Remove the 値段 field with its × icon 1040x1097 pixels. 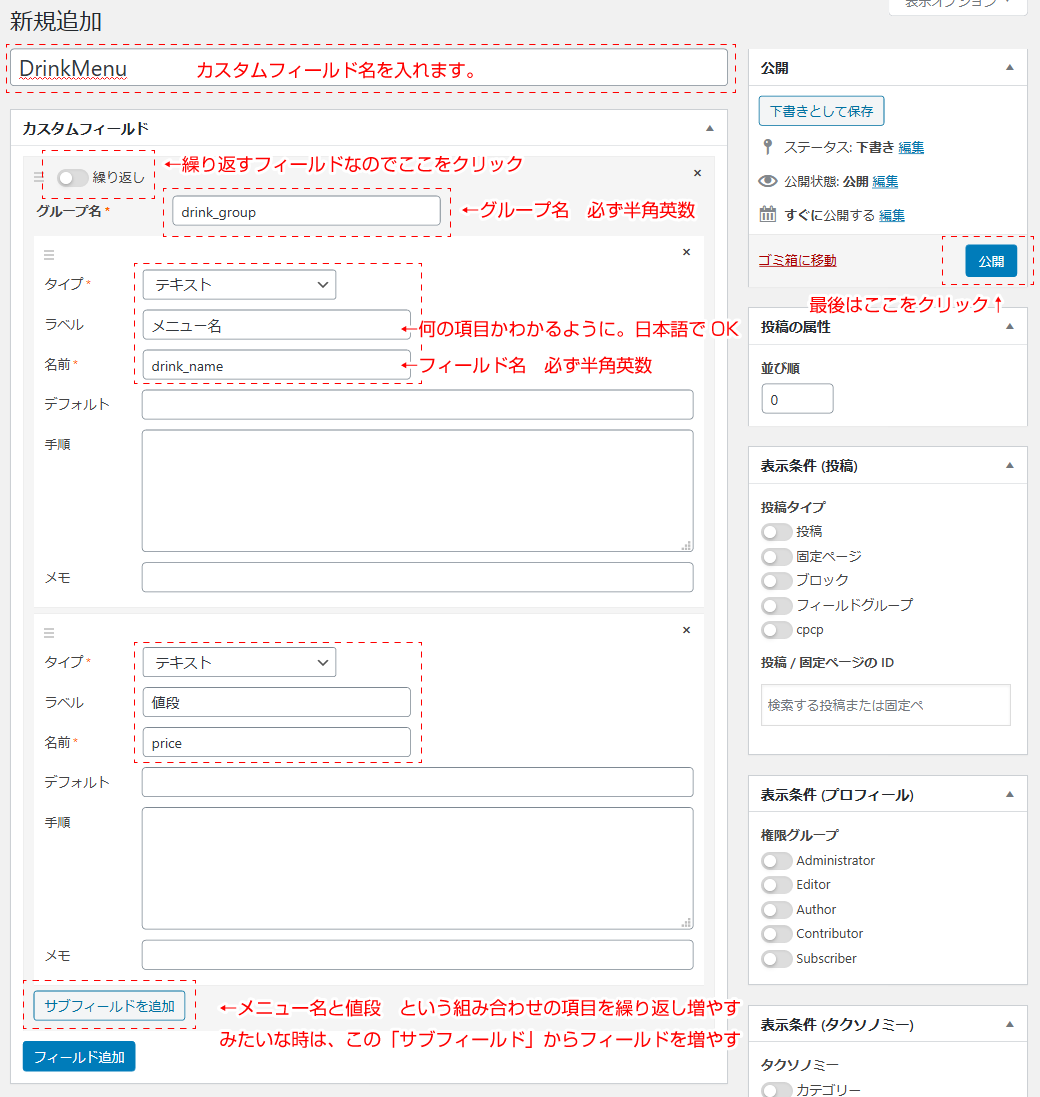point(686,629)
